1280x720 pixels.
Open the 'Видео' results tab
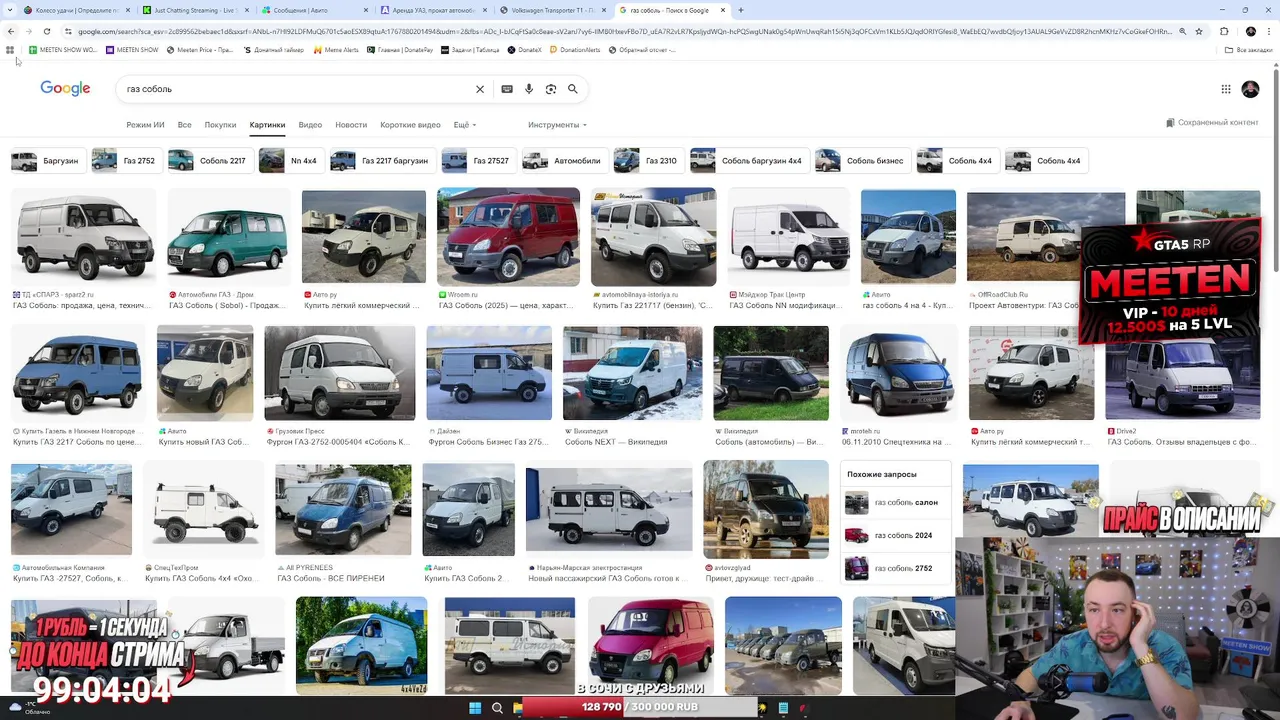(310, 125)
